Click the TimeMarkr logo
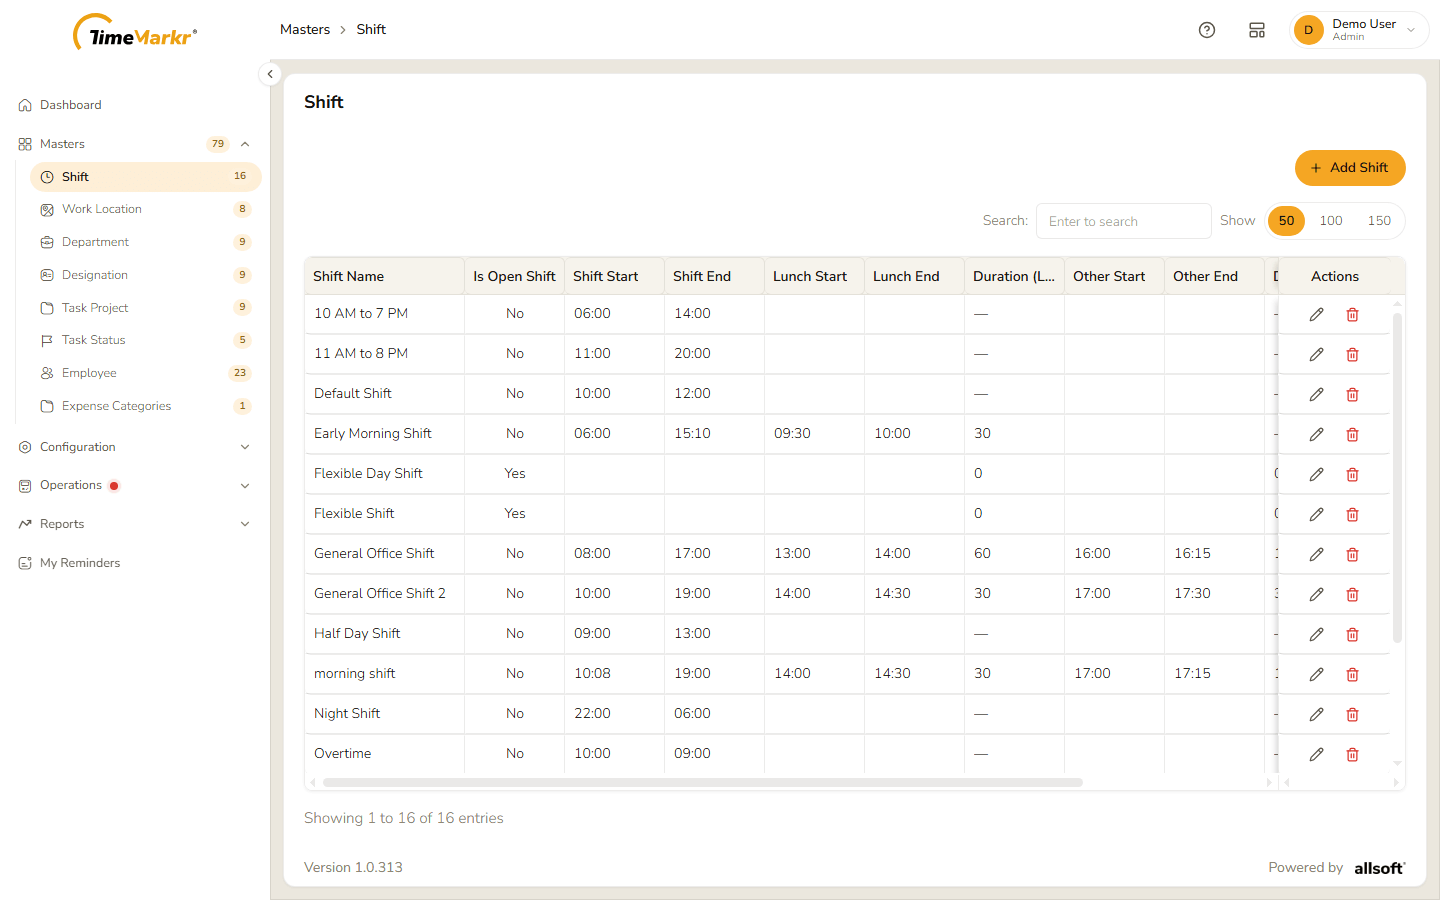Viewport: 1440px width, 900px height. click(x=135, y=33)
